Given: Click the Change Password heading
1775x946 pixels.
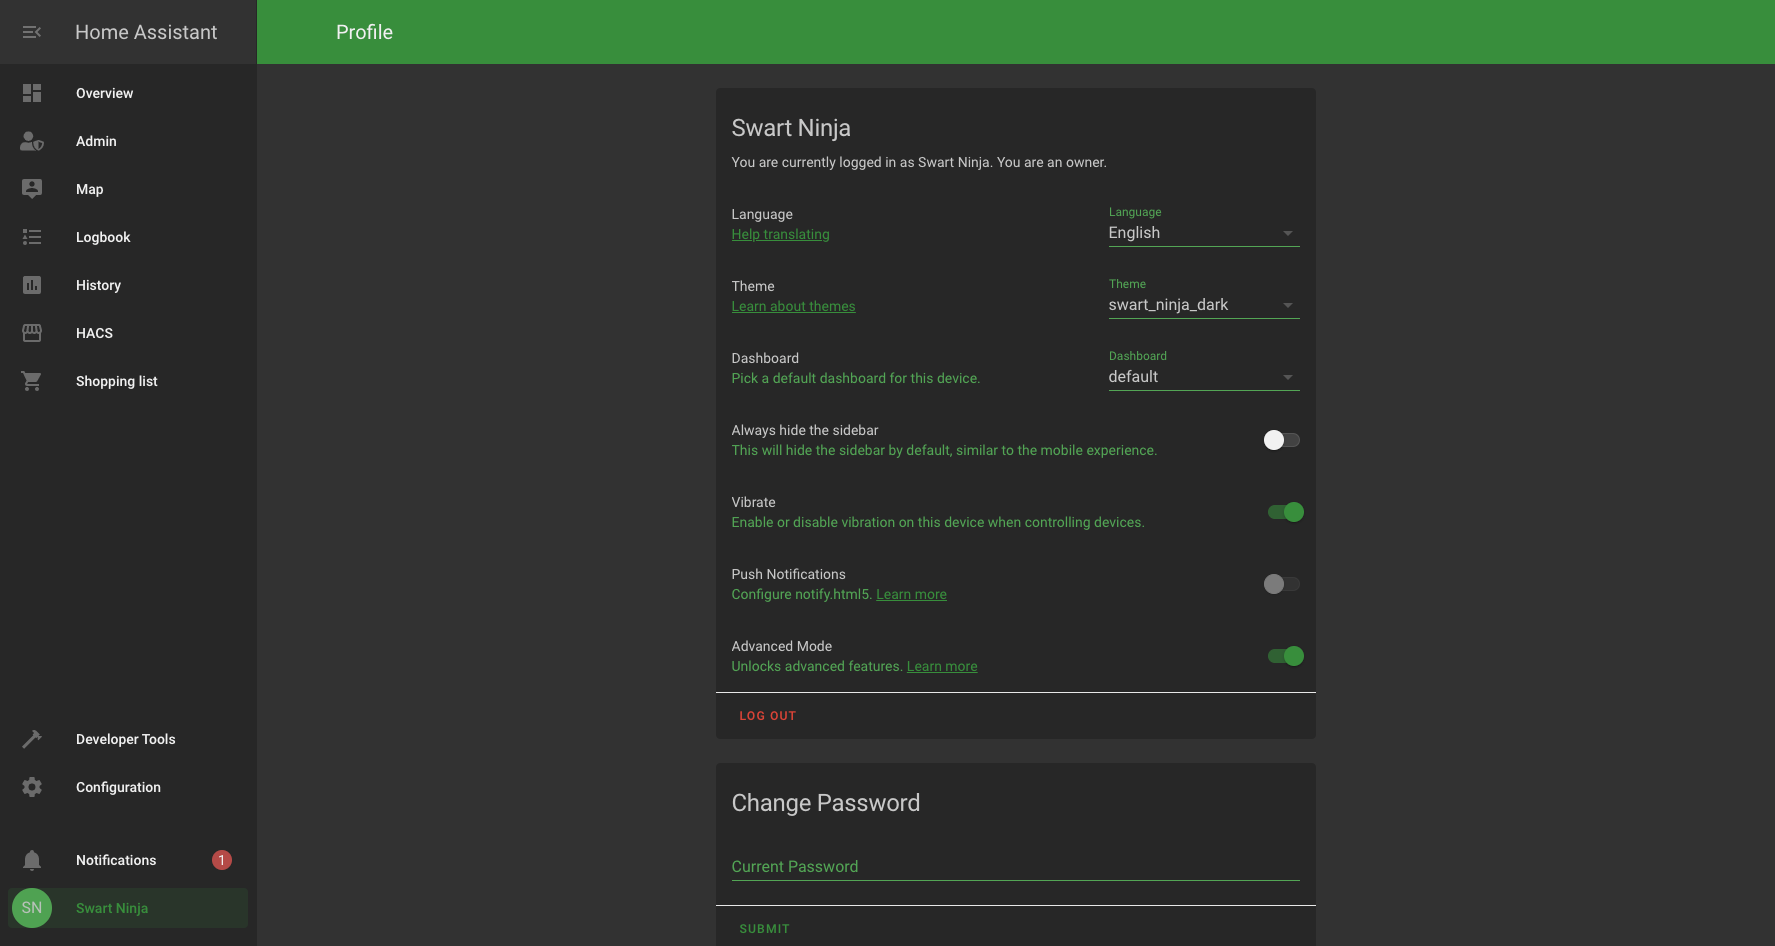Looking at the screenshot, I should click(826, 803).
